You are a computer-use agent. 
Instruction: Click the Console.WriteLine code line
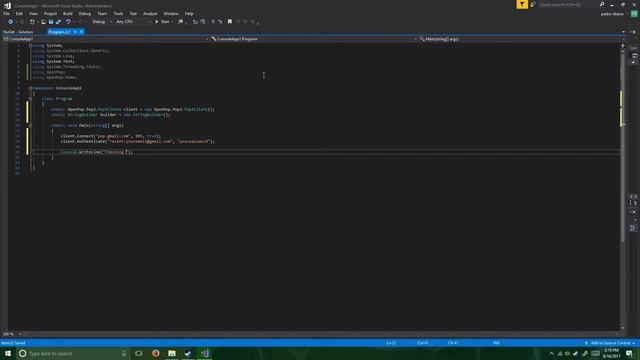point(97,152)
